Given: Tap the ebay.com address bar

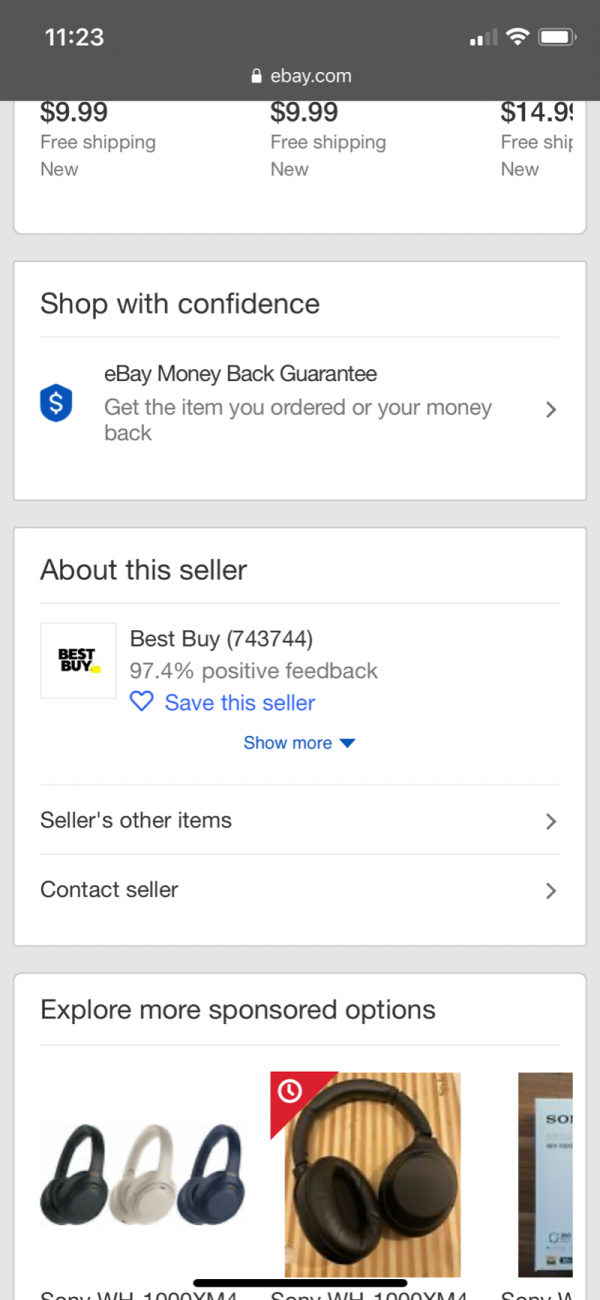Looking at the screenshot, I should coord(300,76).
